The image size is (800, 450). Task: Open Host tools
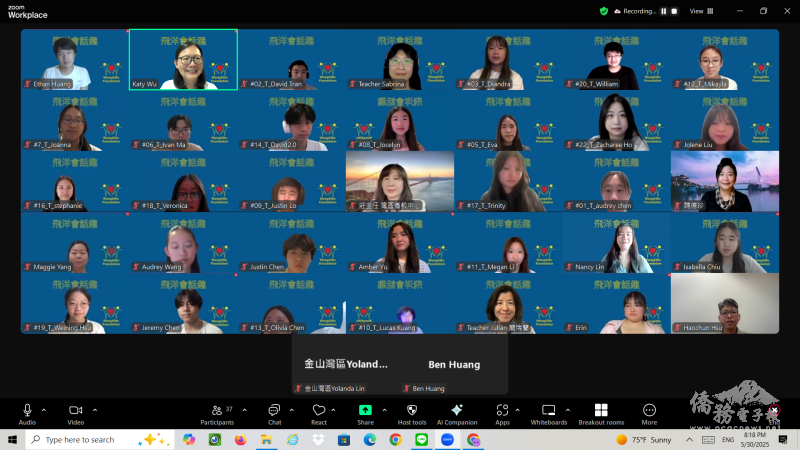[411, 413]
